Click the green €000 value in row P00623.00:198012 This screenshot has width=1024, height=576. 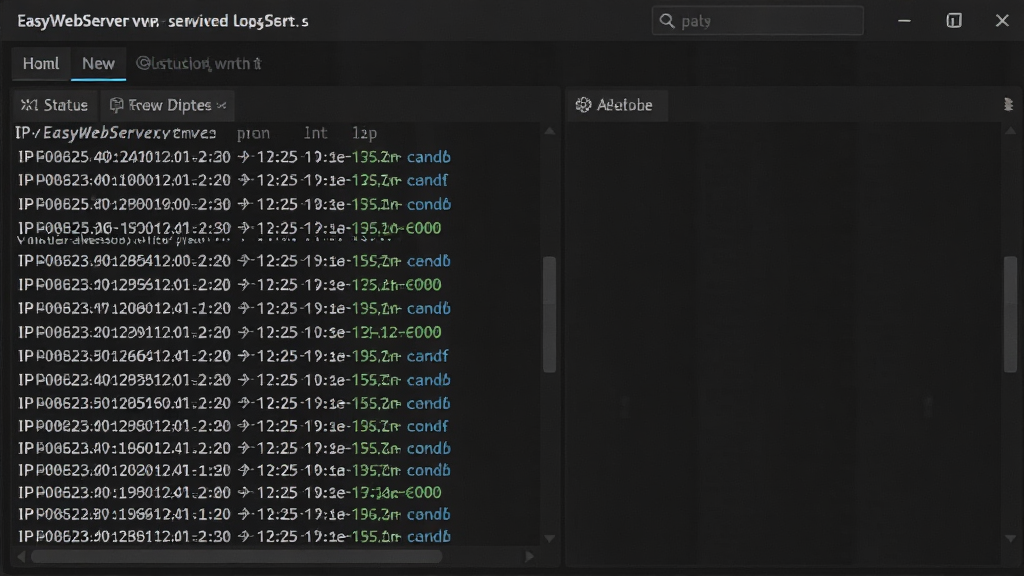coord(423,492)
